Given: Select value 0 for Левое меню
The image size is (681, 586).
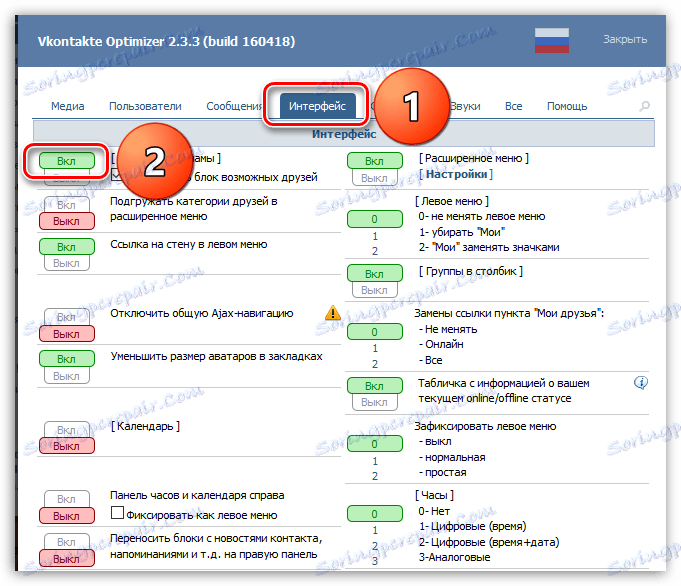Looking at the screenshot, I should (x=375, y=219).
